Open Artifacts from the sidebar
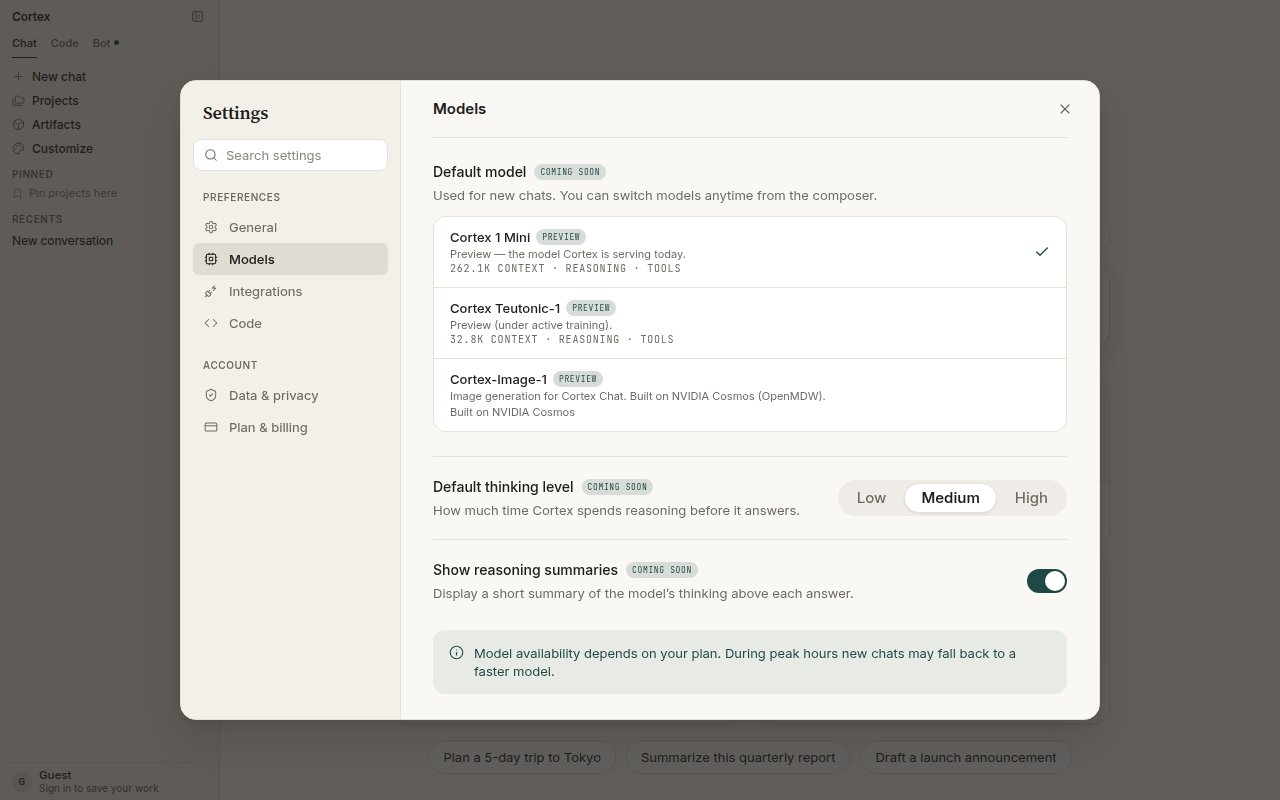1280x800 pixels. tap(108, 124)
